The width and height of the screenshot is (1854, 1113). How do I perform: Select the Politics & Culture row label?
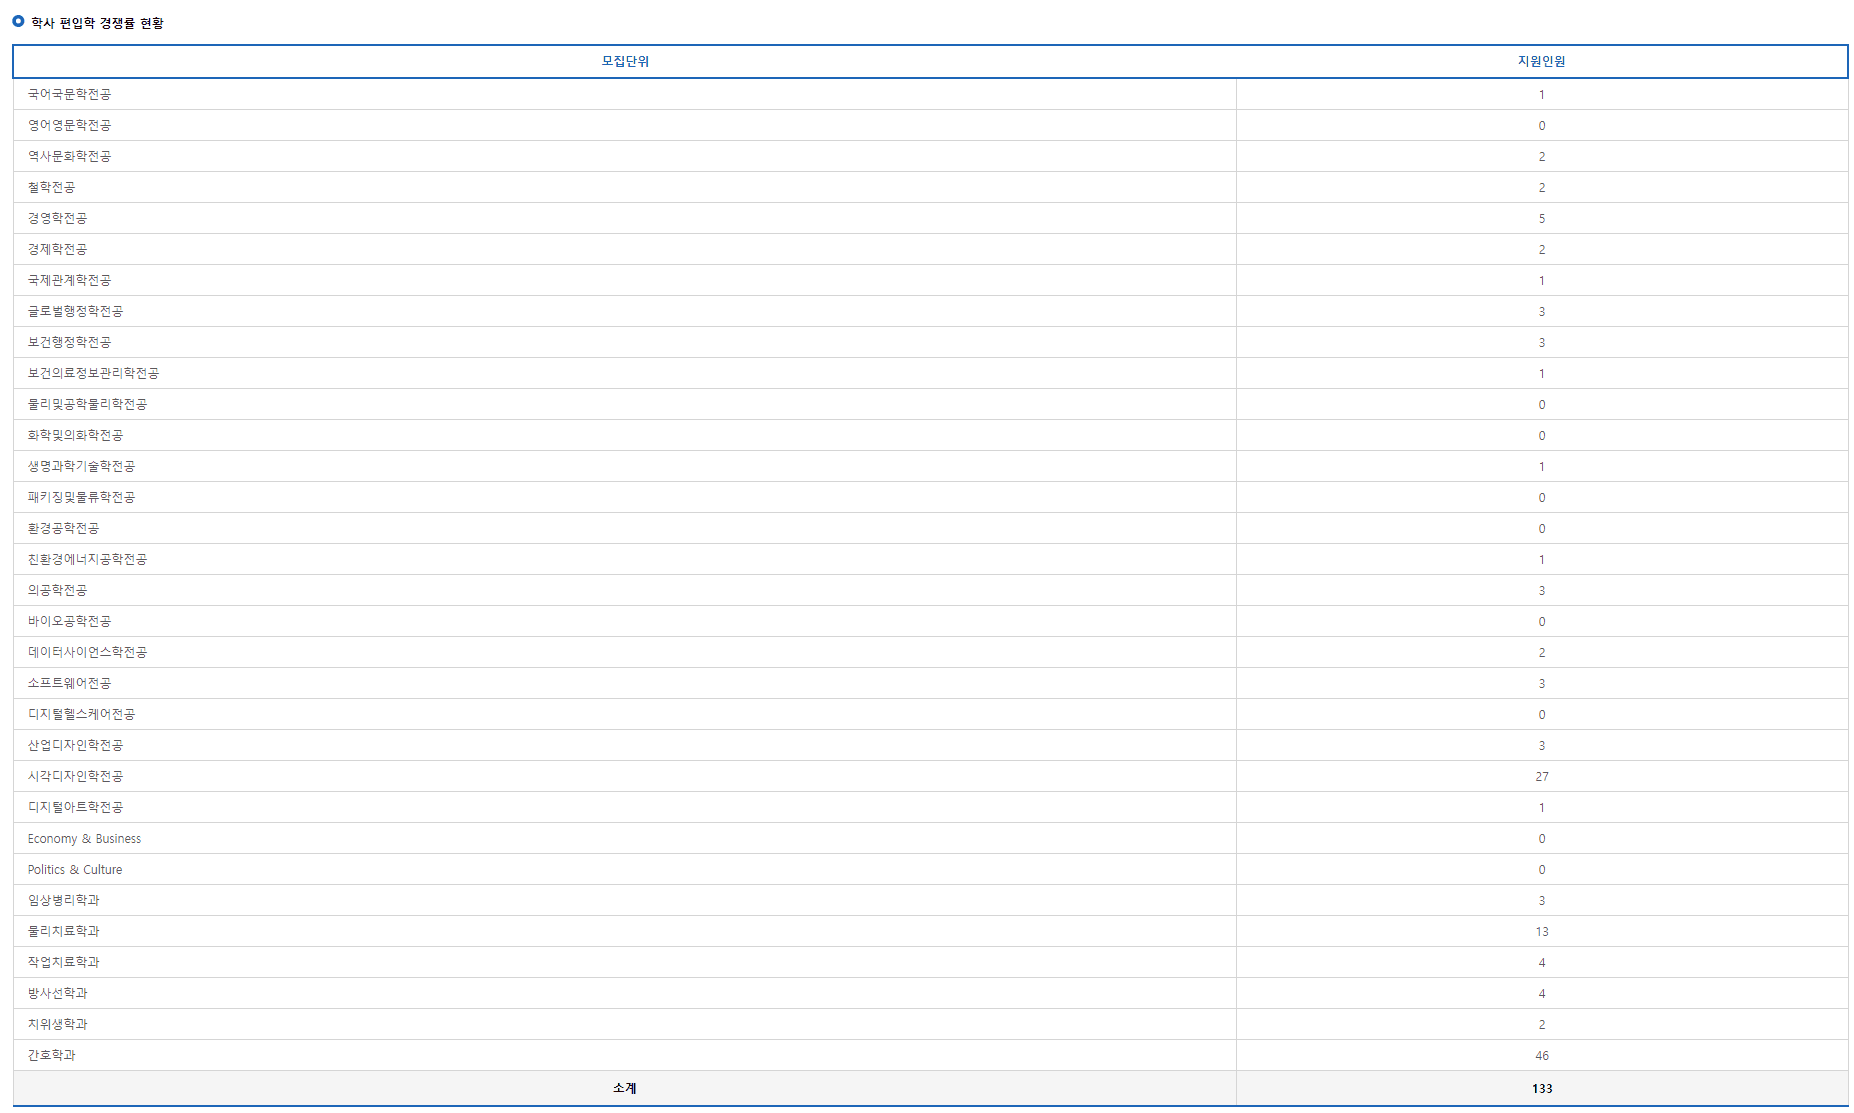pyautogui.click(x=75, y=869)
